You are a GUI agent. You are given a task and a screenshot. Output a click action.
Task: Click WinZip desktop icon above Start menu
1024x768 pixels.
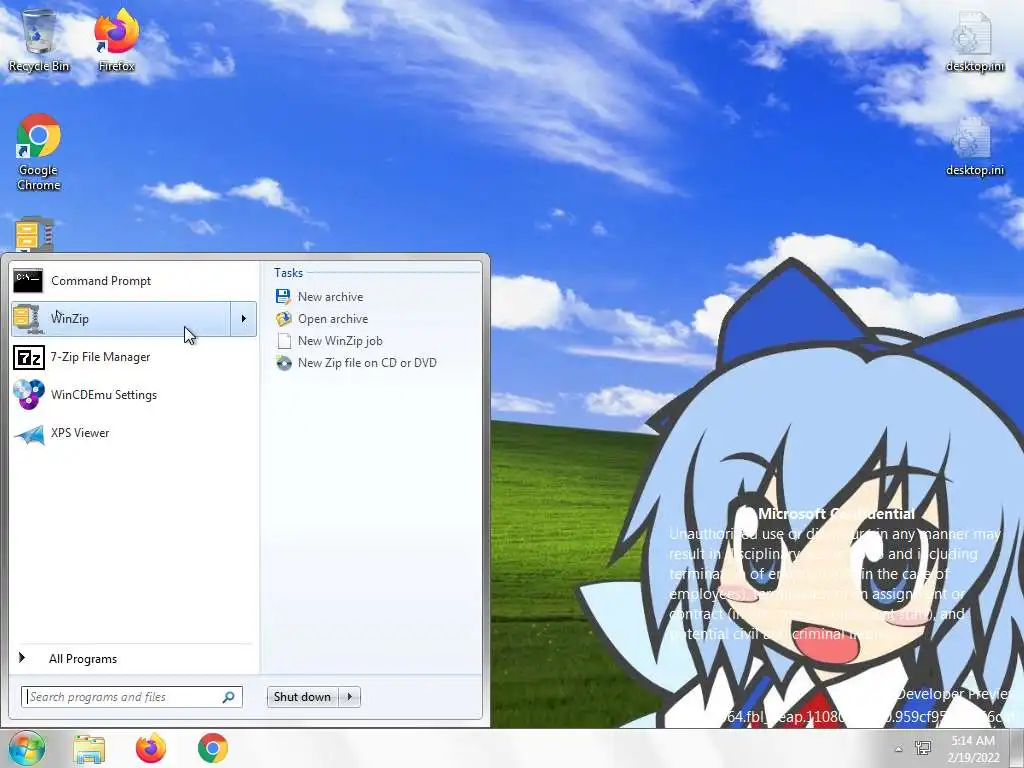click(34, 234)
